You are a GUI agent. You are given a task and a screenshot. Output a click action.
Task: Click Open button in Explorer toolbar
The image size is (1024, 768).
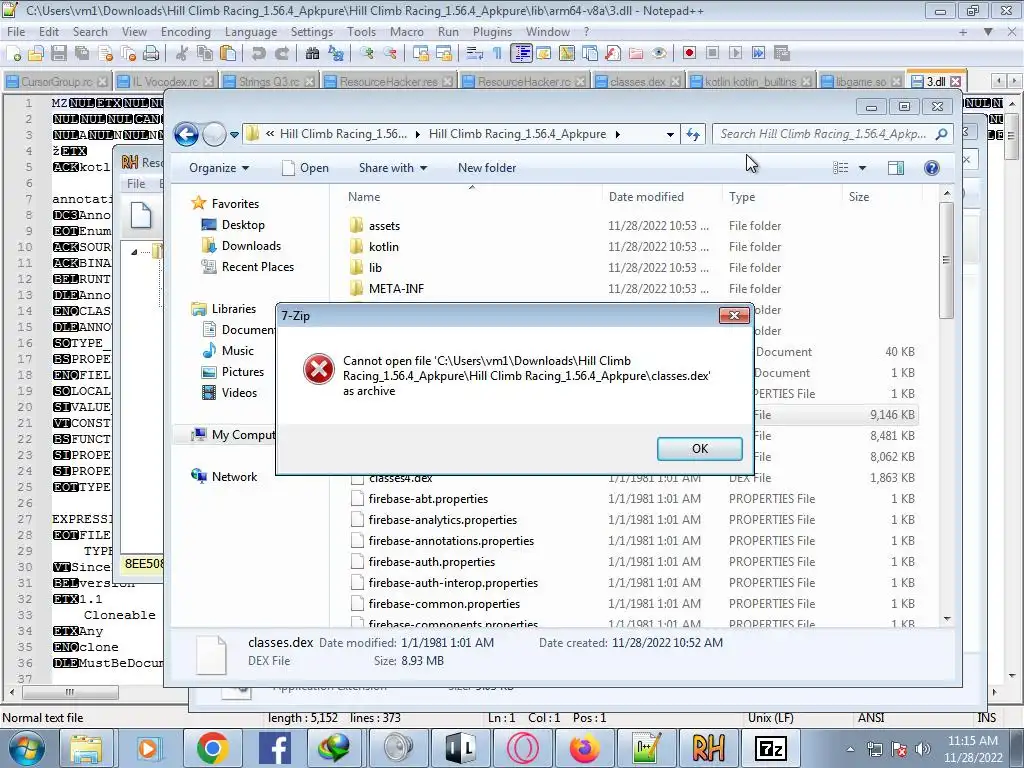point(306,168)
